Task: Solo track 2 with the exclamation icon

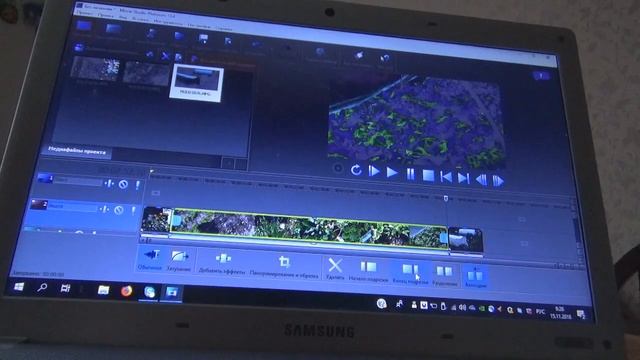Action: (x=133, y=211)
